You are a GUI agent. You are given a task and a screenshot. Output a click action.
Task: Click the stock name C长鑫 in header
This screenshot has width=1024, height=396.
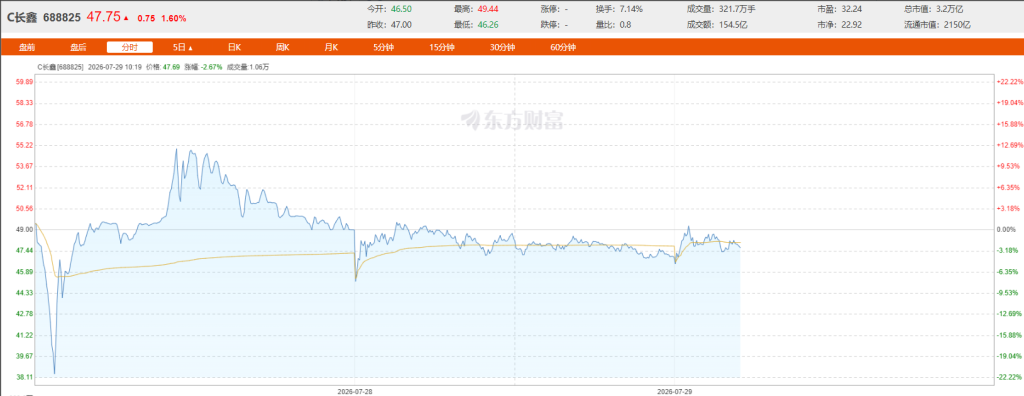click(x=22, y=18)
